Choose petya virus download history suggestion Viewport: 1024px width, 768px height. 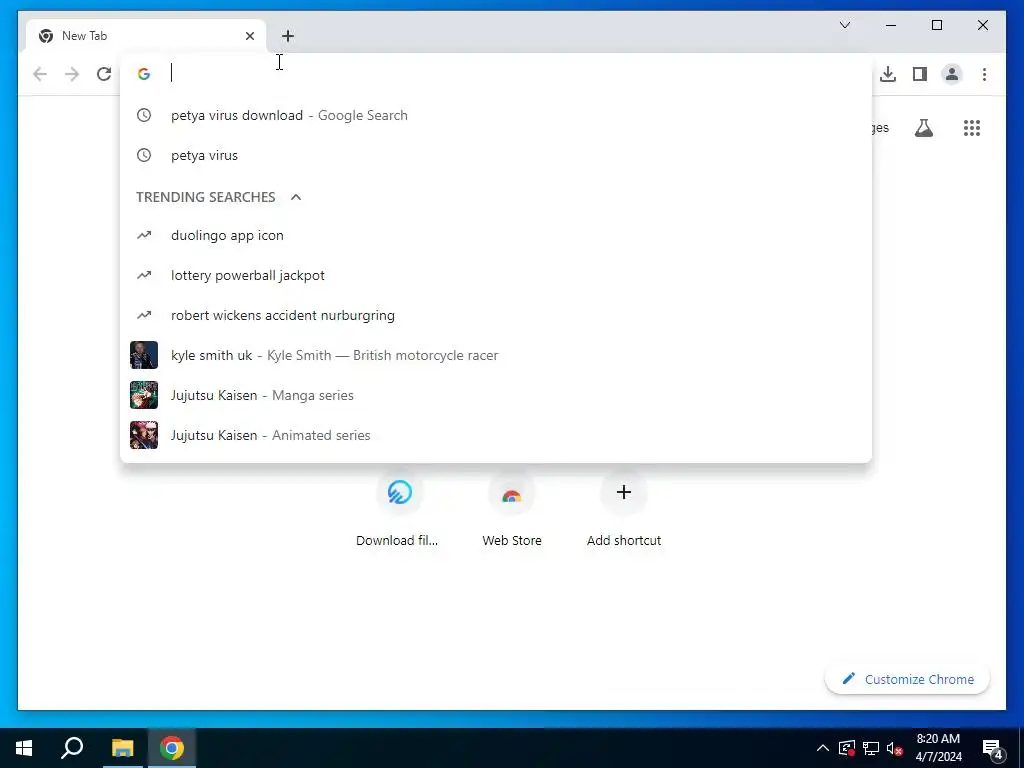pos(496,116)
